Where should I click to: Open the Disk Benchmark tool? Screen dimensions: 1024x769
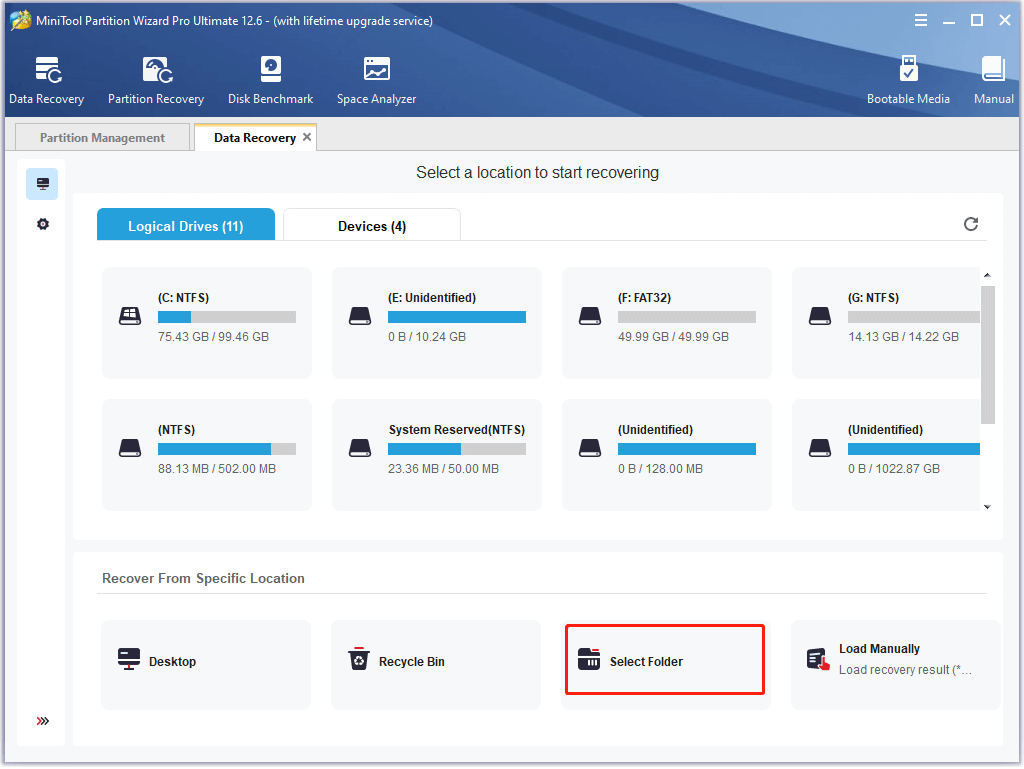click(x=270, y=80)
